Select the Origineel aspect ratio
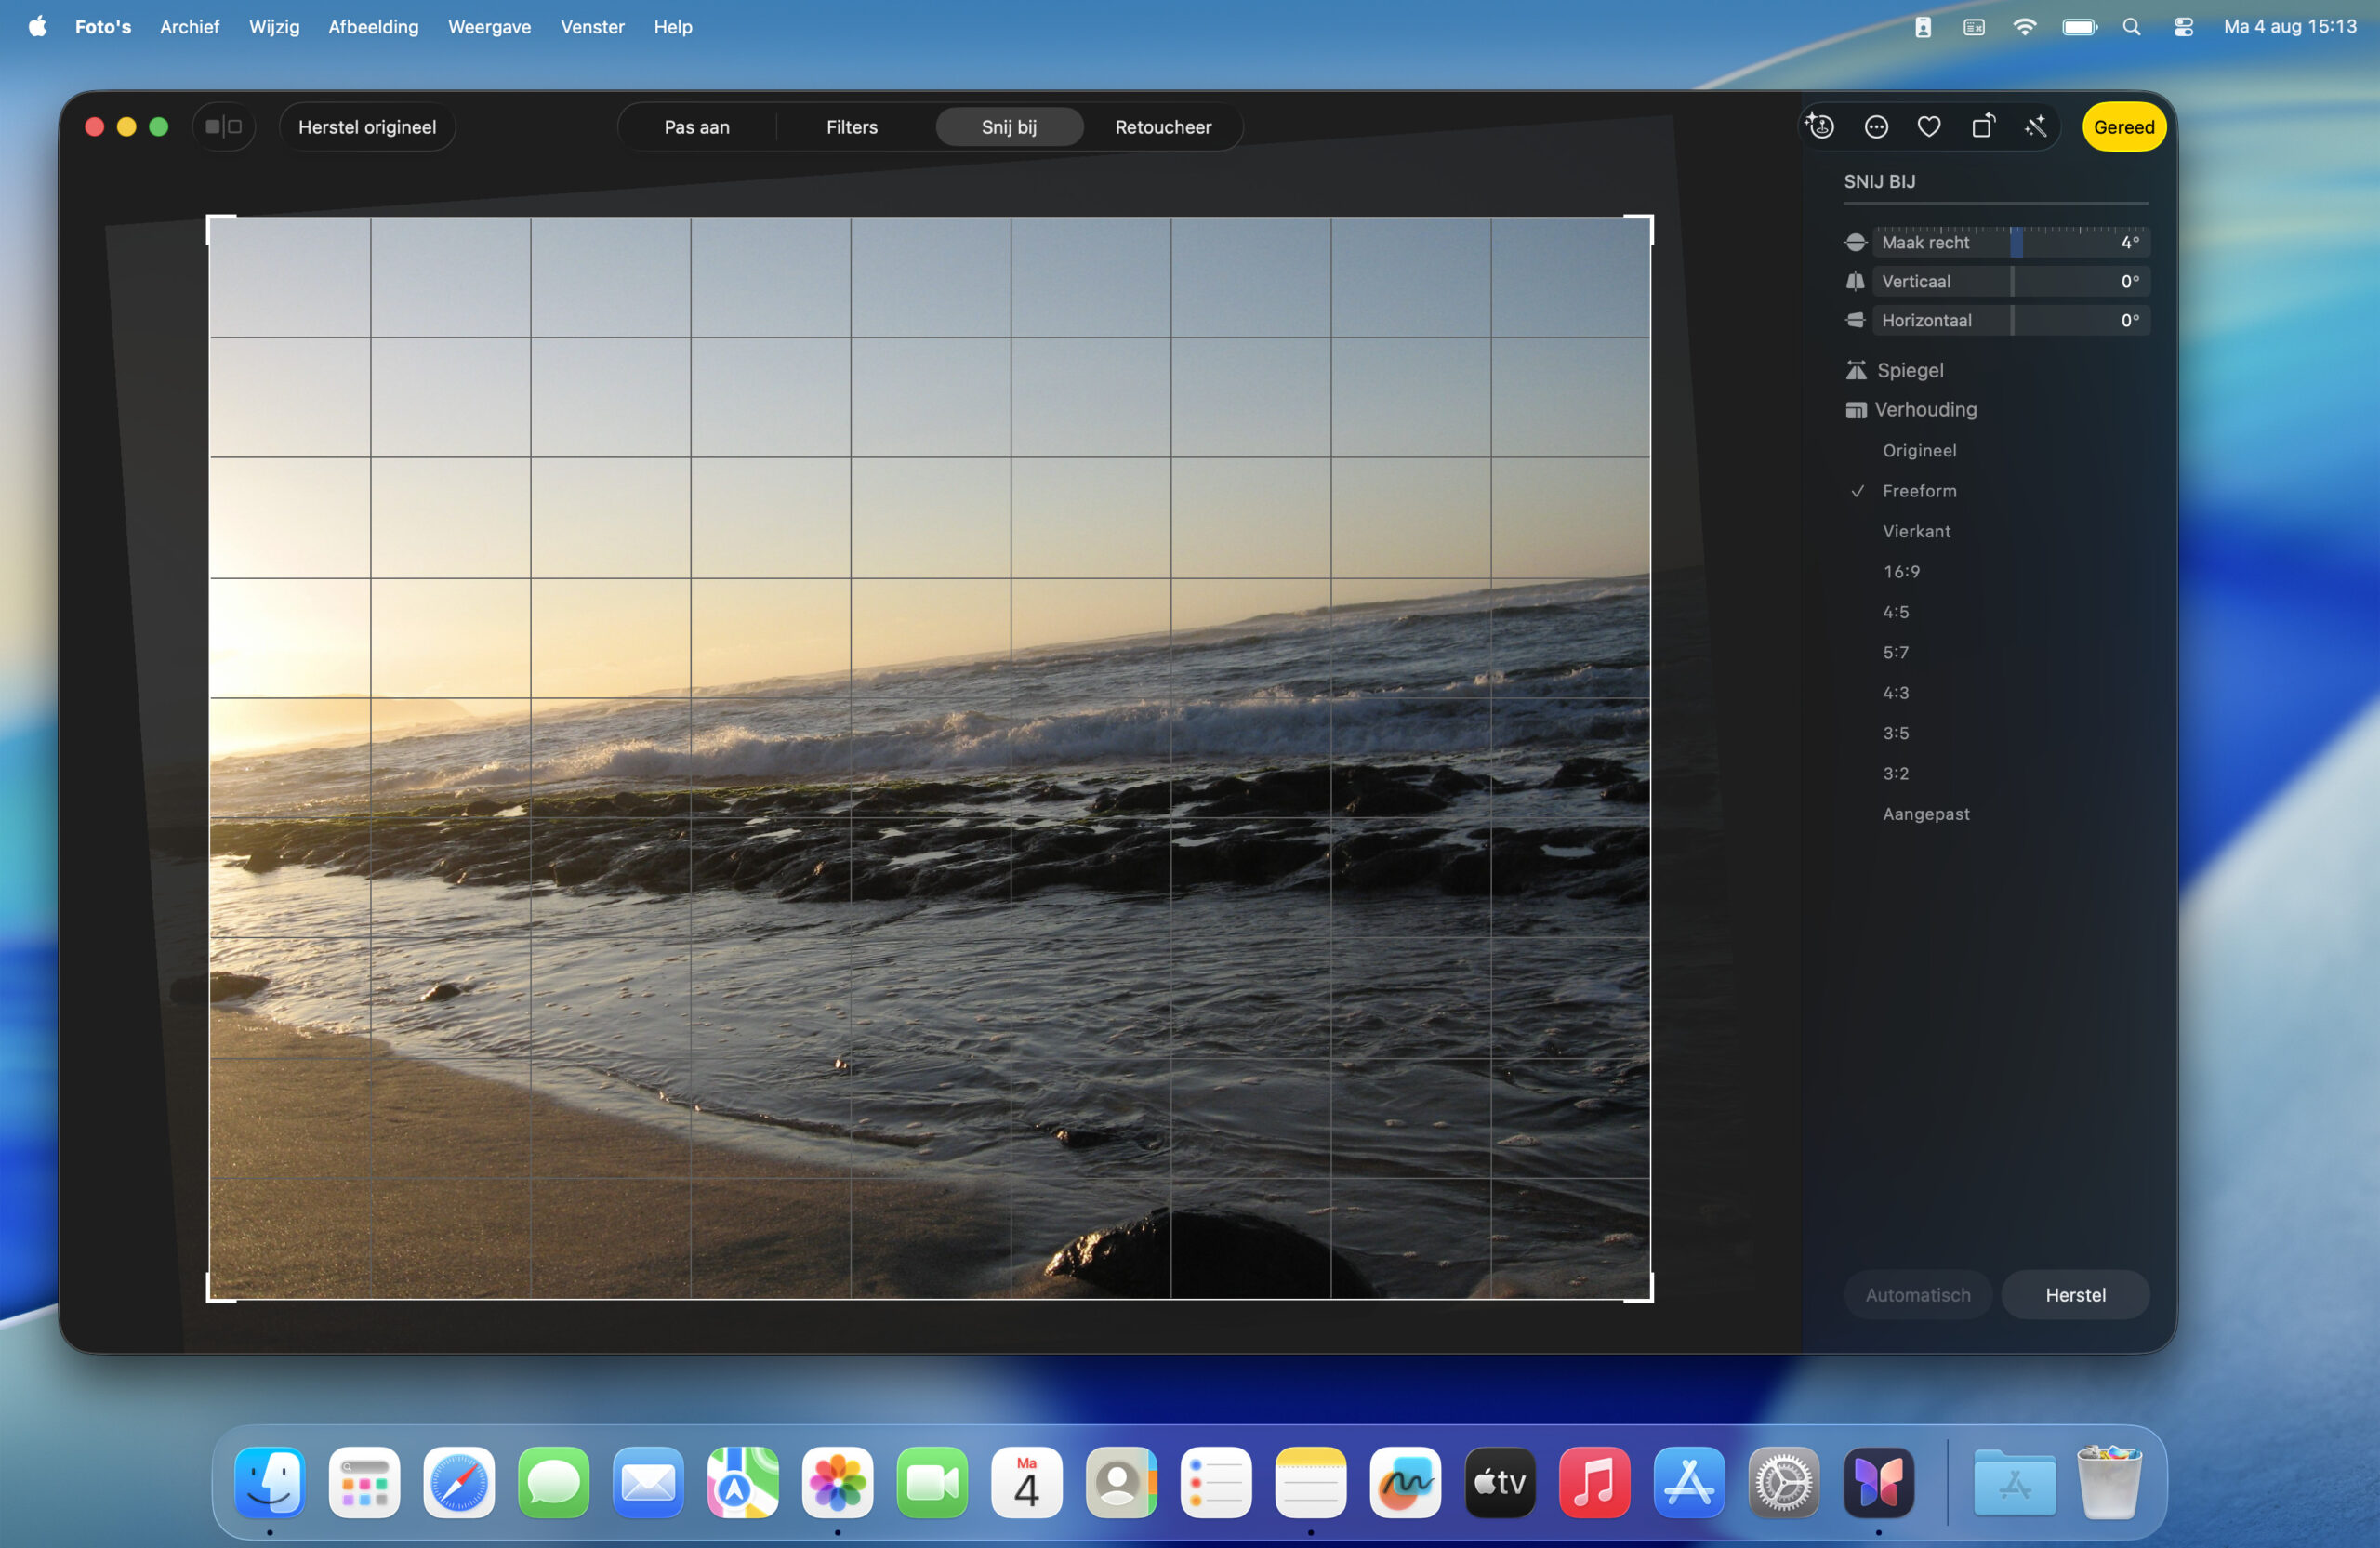2380x1548 pixels. (1919, 450)
